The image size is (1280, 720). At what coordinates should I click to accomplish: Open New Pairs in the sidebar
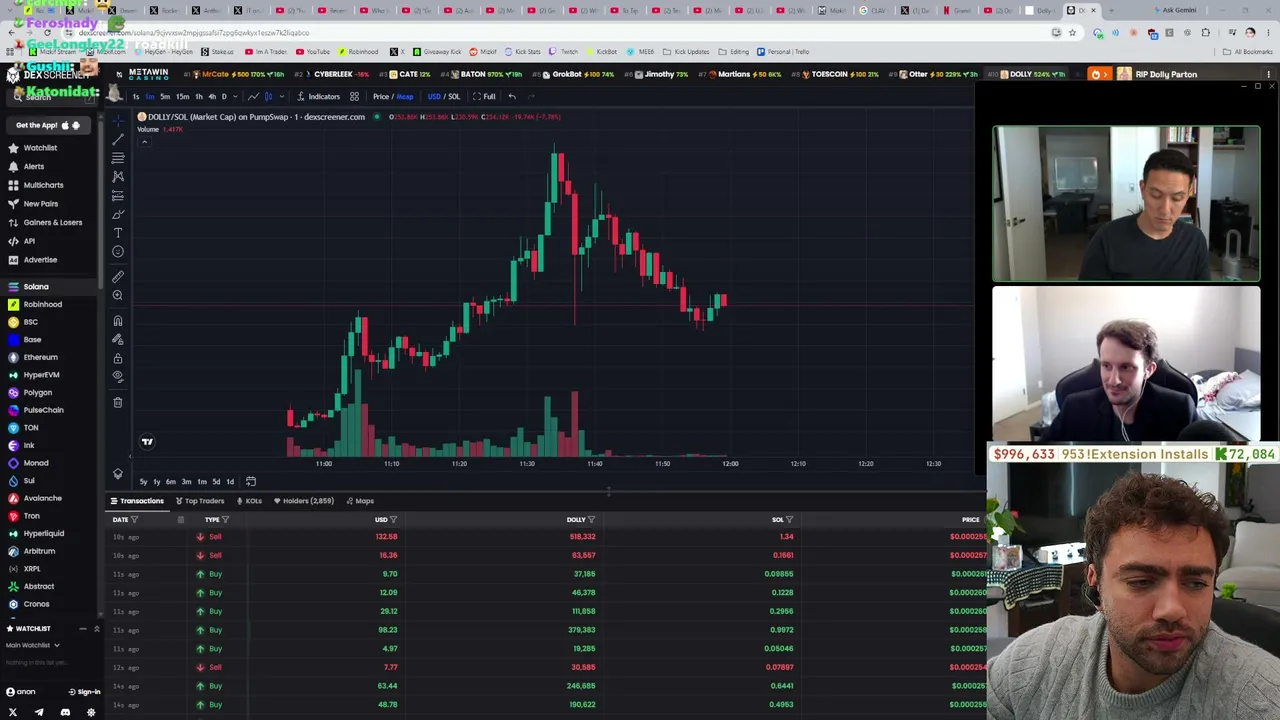[x=40, y=204]
